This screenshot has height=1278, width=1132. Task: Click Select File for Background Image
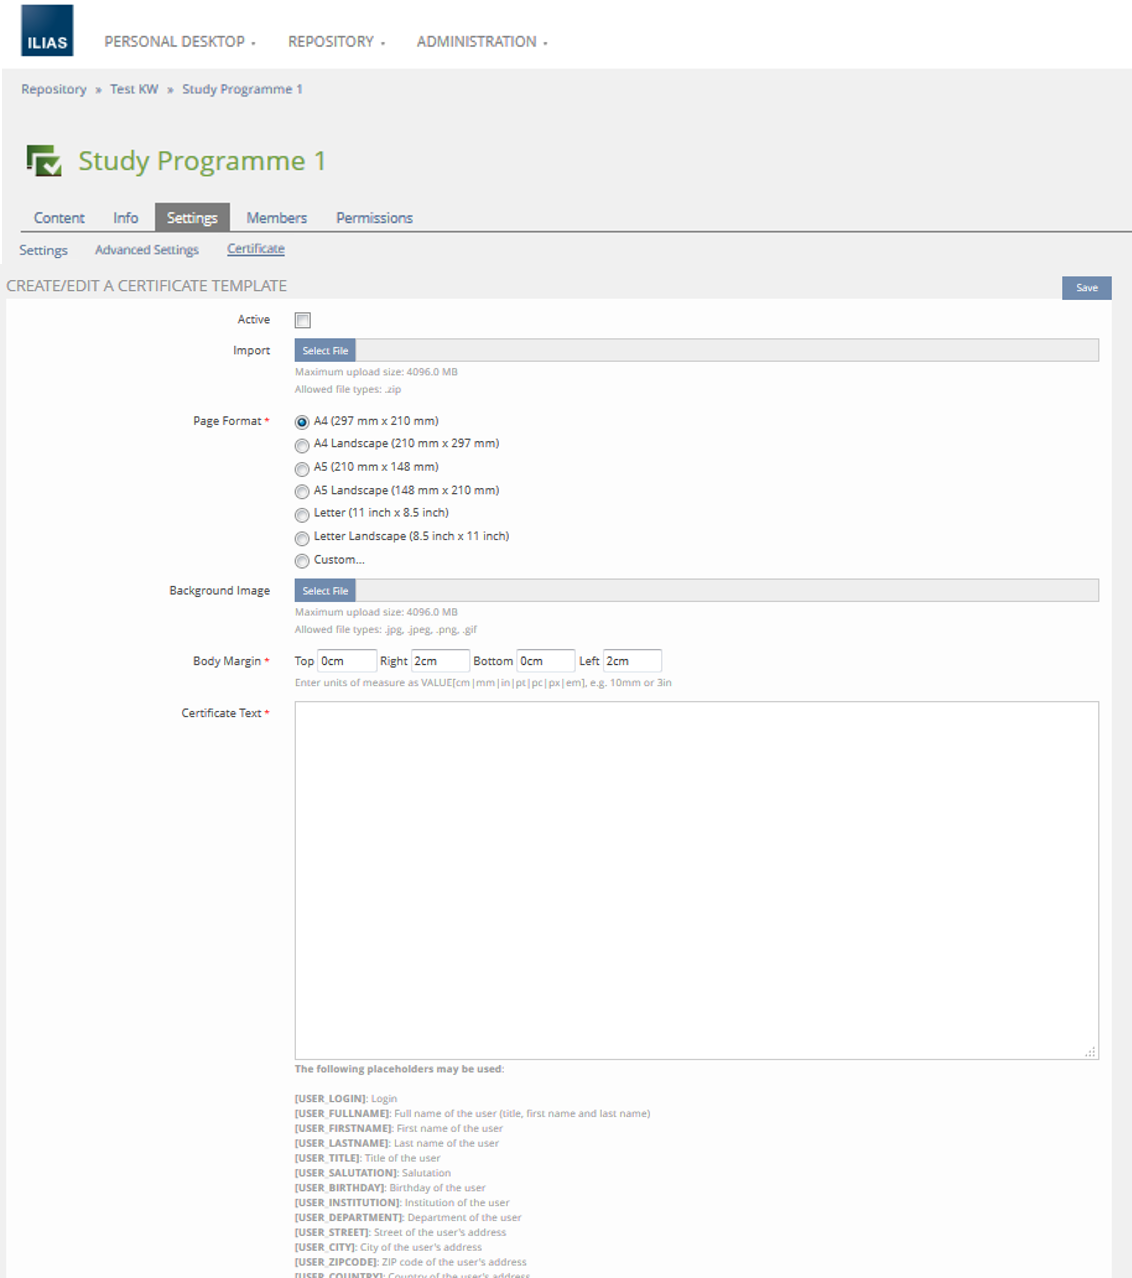click(x=325, y=591)
